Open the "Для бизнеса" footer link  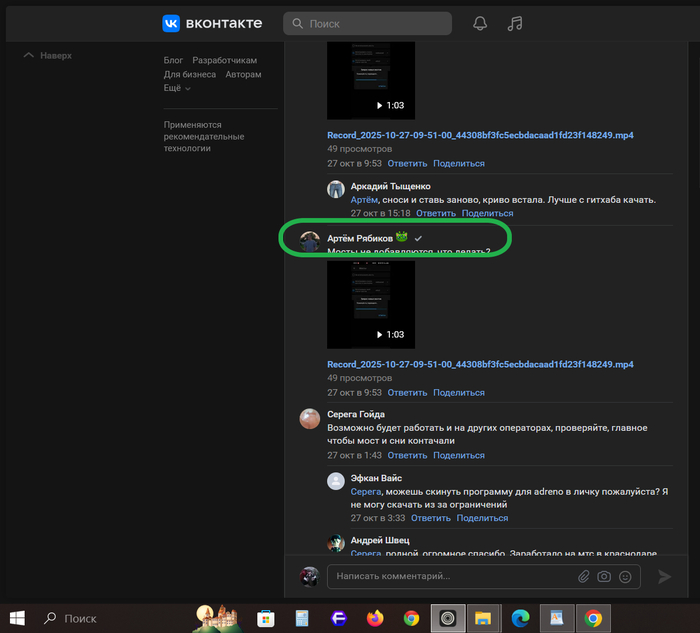(190, 74)
